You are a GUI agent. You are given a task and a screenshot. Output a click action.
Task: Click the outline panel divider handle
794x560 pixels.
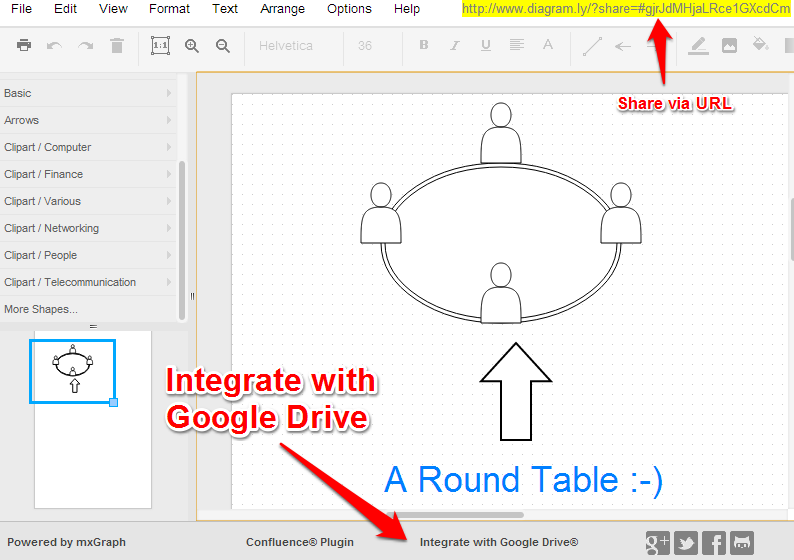93,327
